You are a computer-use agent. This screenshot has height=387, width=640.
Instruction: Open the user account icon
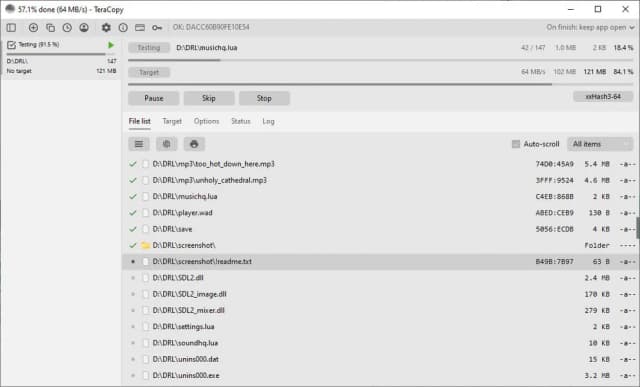point(84,27)
